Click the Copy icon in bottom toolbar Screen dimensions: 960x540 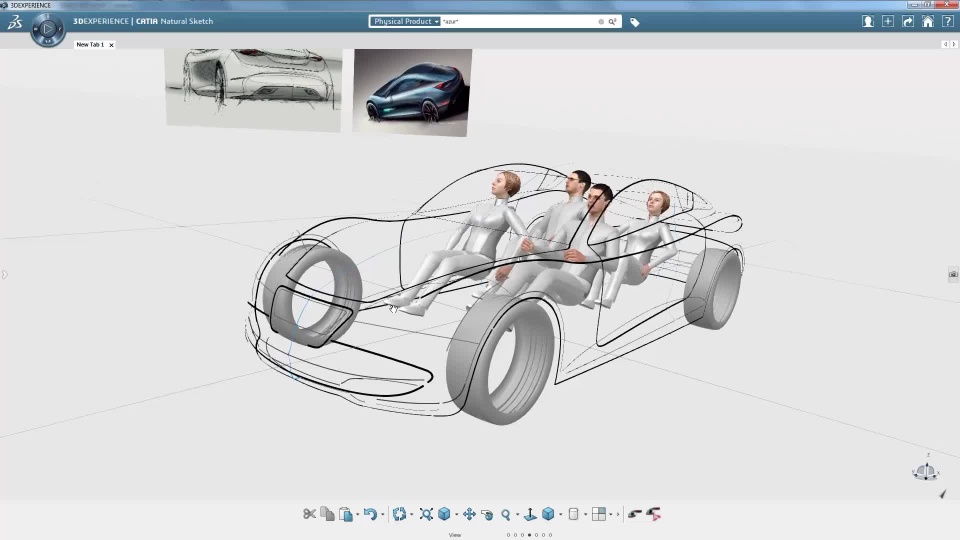[328, 514]
